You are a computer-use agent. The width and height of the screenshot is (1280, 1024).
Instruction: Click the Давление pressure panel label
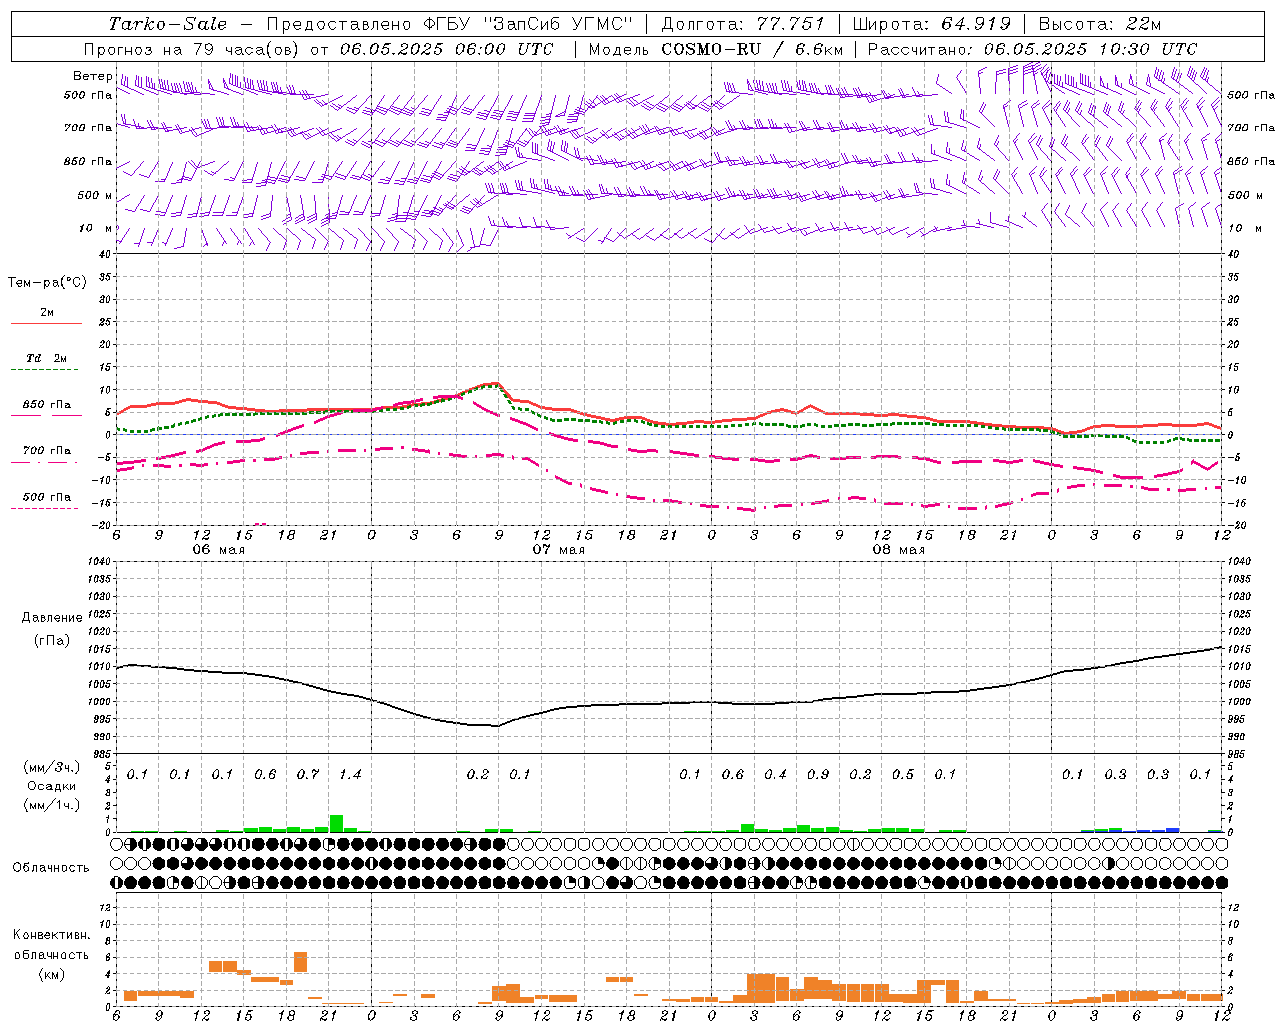[x=52, y=618]
